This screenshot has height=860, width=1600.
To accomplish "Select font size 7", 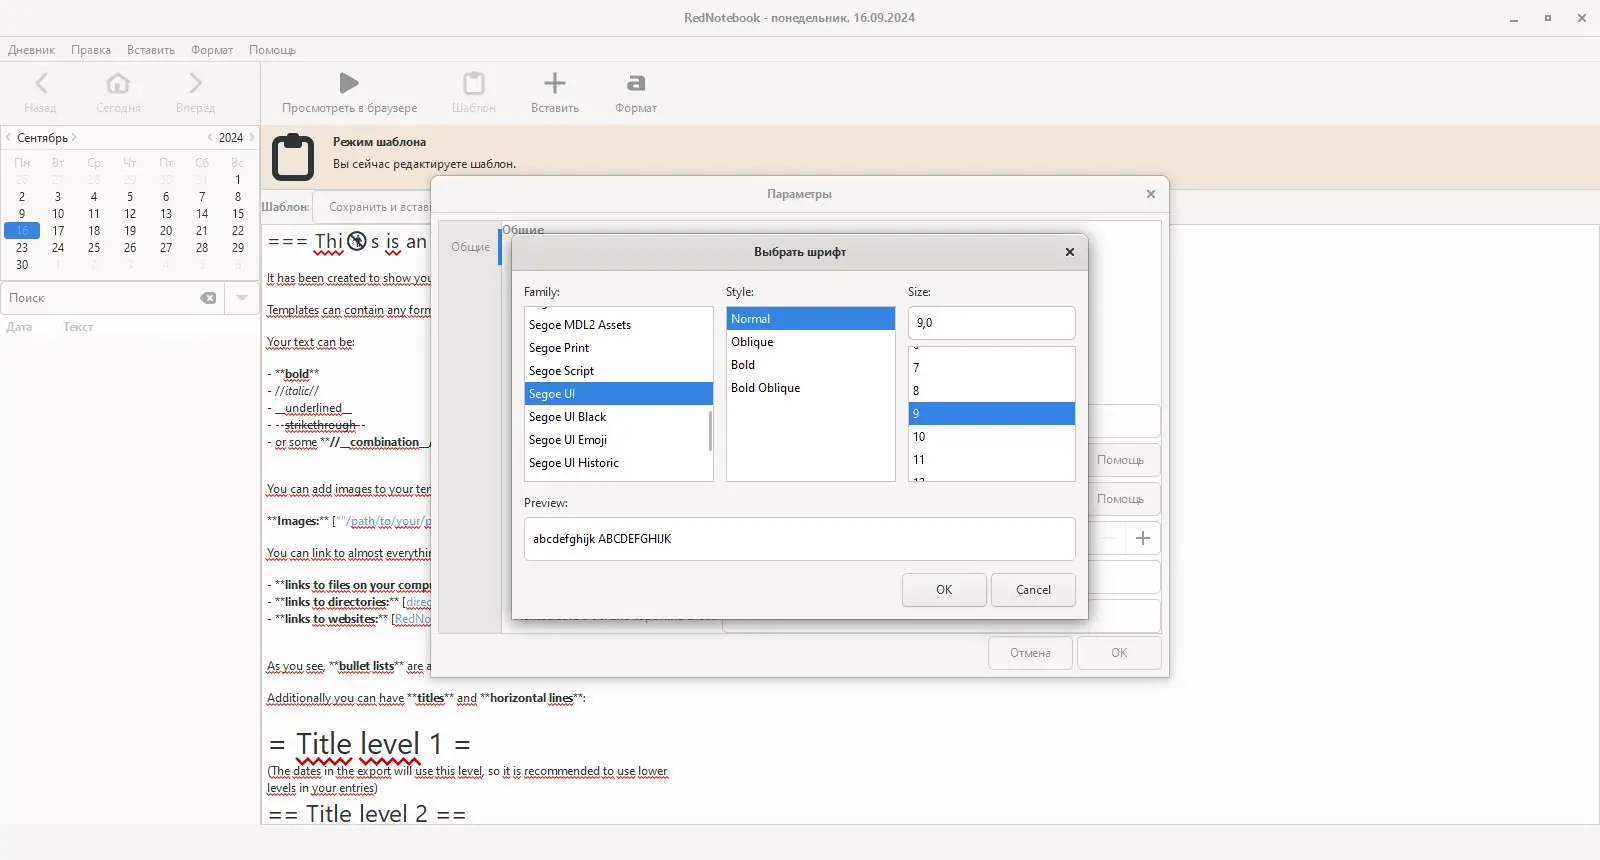I will (991, 368).
